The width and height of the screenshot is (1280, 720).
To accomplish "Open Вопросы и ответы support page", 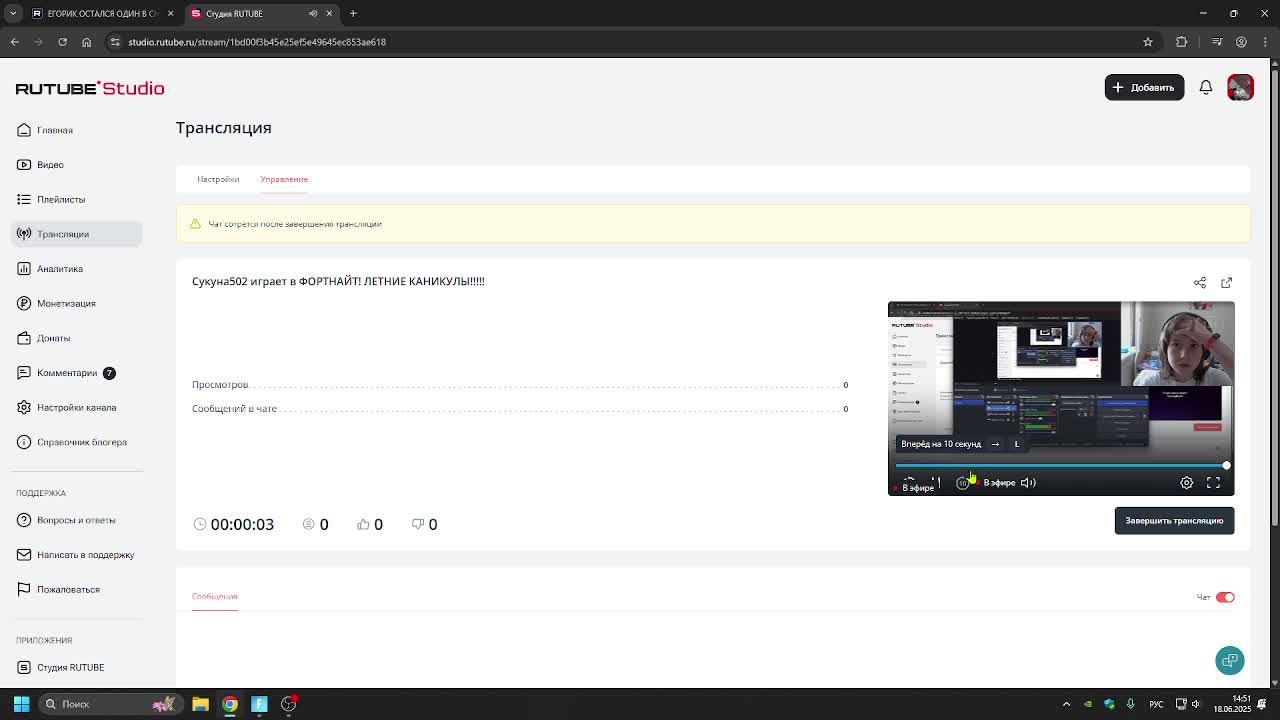I will pos(76,520).
